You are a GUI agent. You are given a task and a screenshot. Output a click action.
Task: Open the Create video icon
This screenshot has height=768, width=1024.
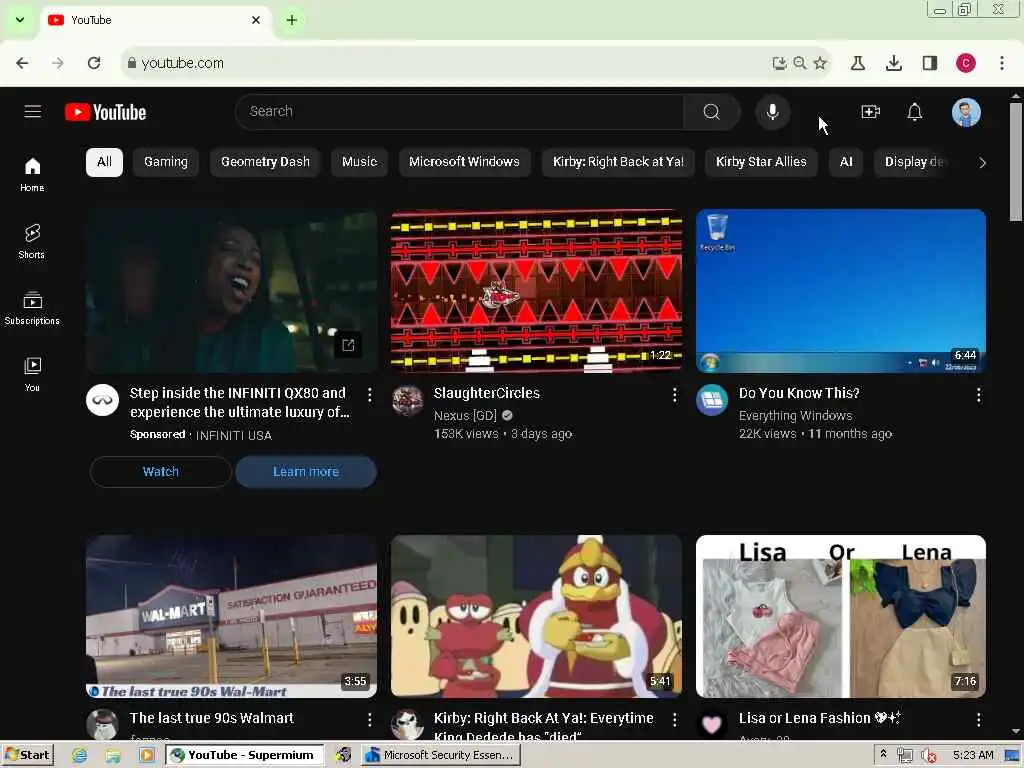[871, 112]
